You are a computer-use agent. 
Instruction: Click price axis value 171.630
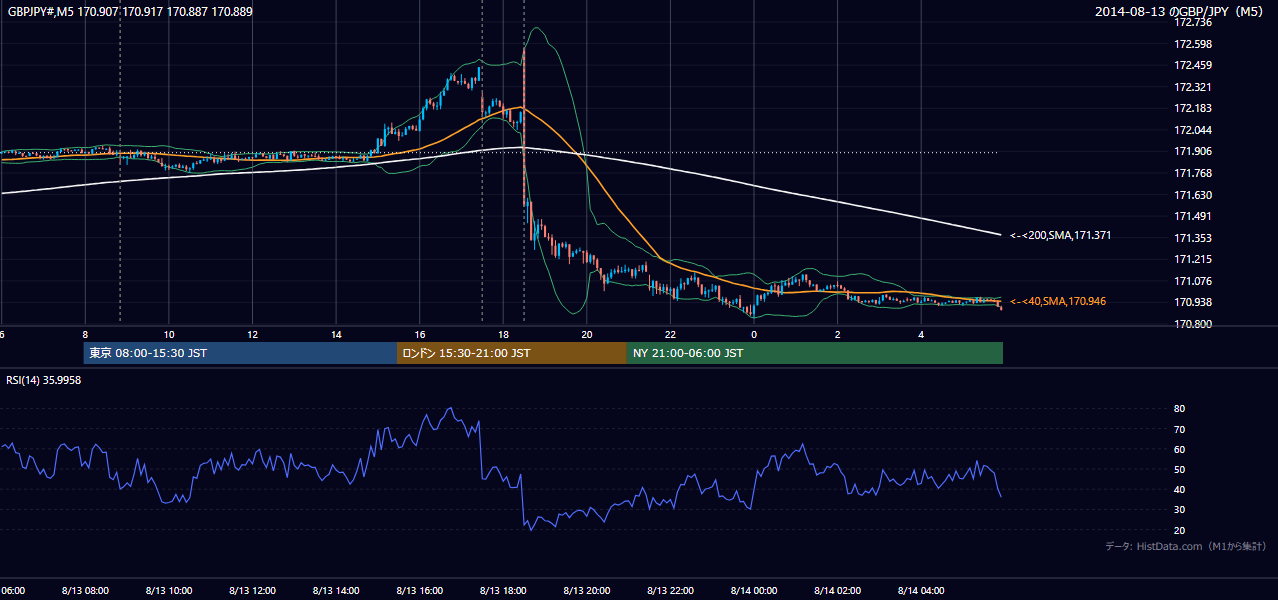pyautogui.click(x=1193, y=195)
